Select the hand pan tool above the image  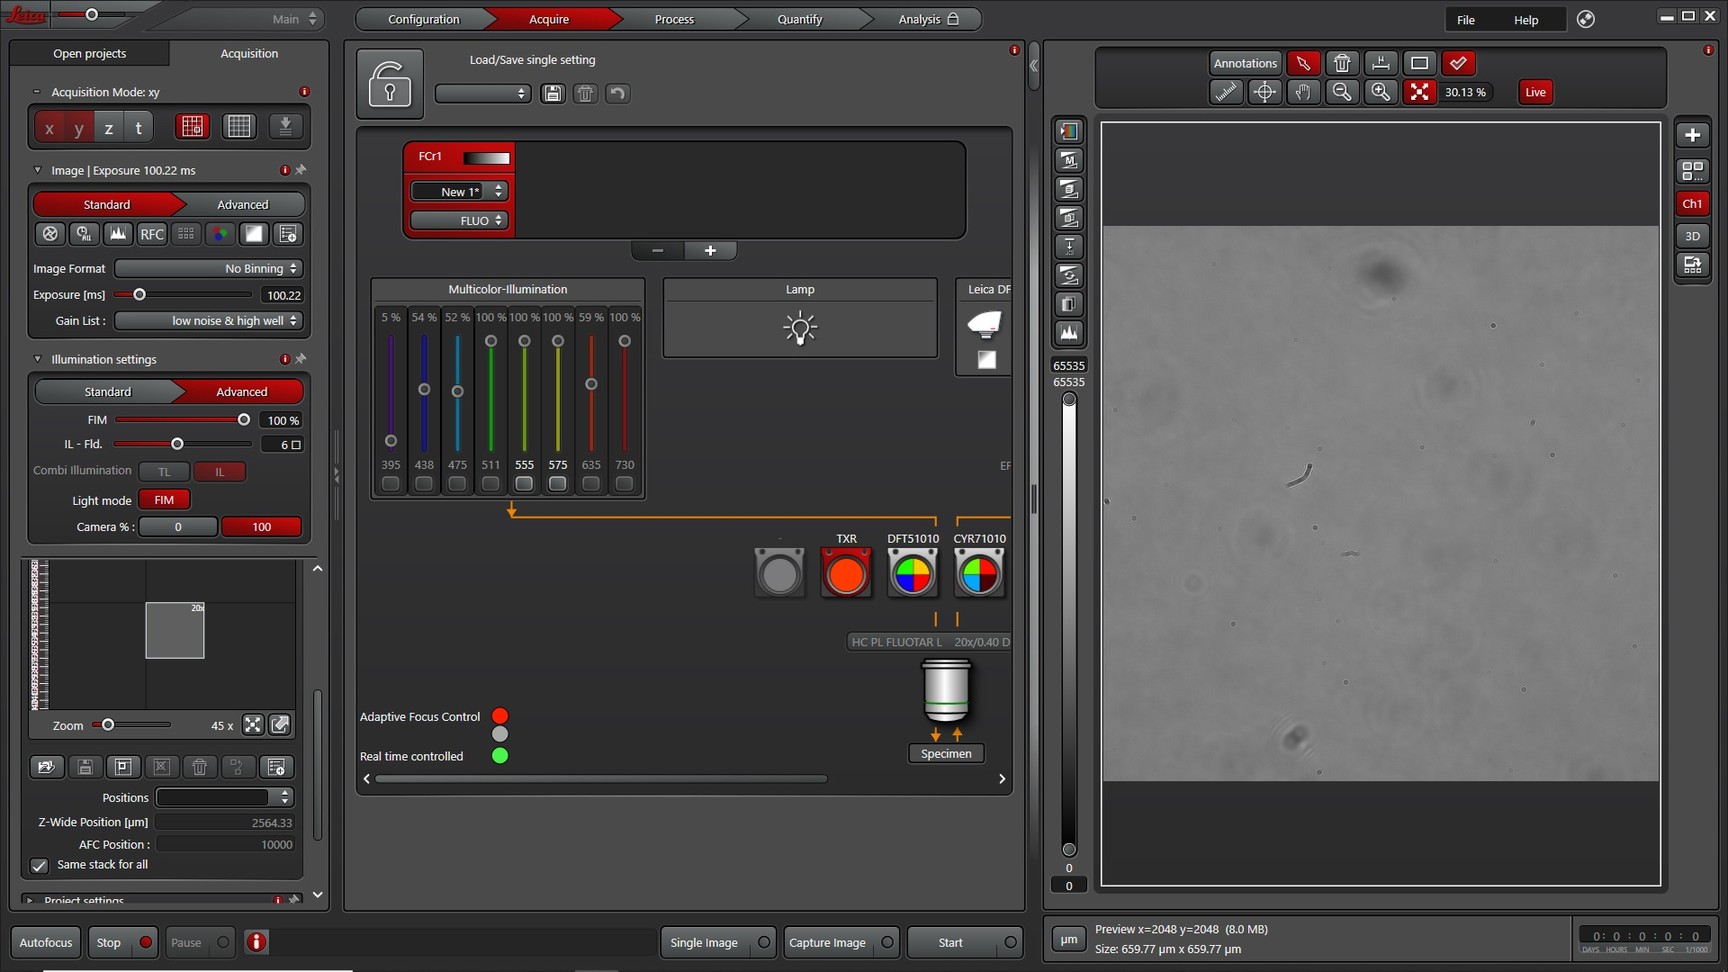click(x=1303, y=92)
